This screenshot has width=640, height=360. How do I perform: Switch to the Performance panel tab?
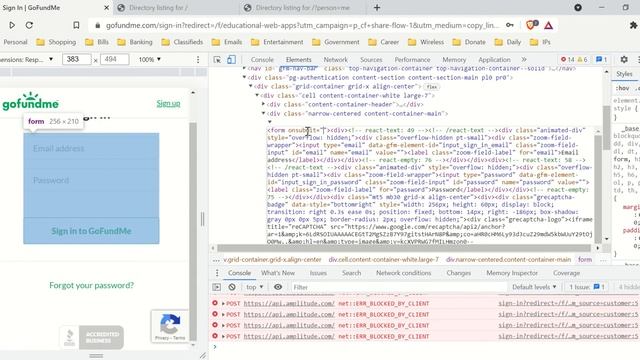point(412,60)
